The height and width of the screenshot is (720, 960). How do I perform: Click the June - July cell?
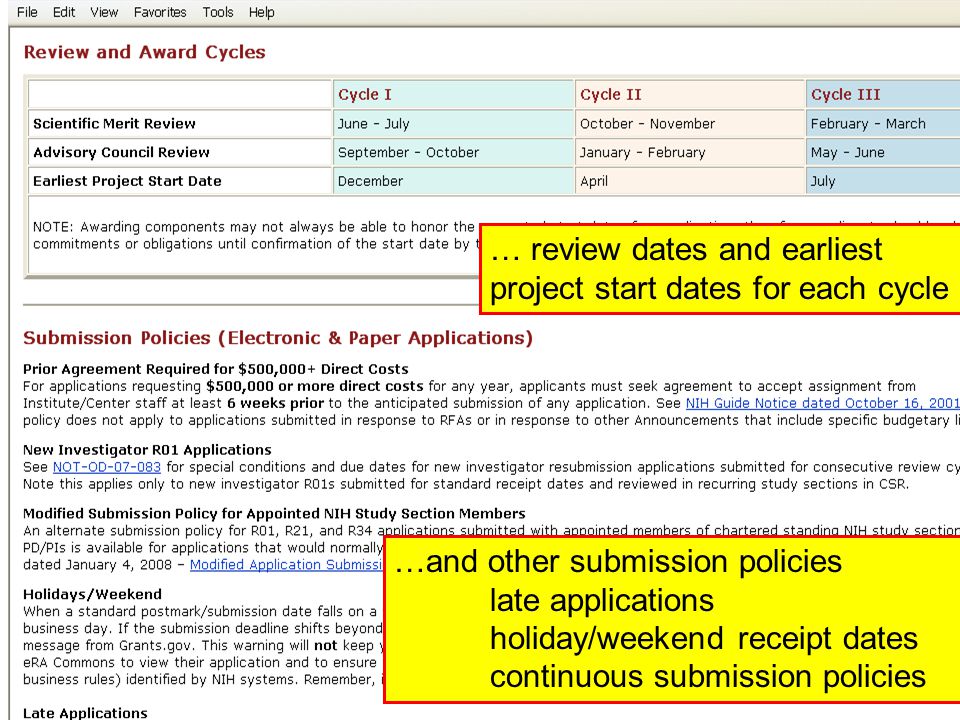(453, 124)
